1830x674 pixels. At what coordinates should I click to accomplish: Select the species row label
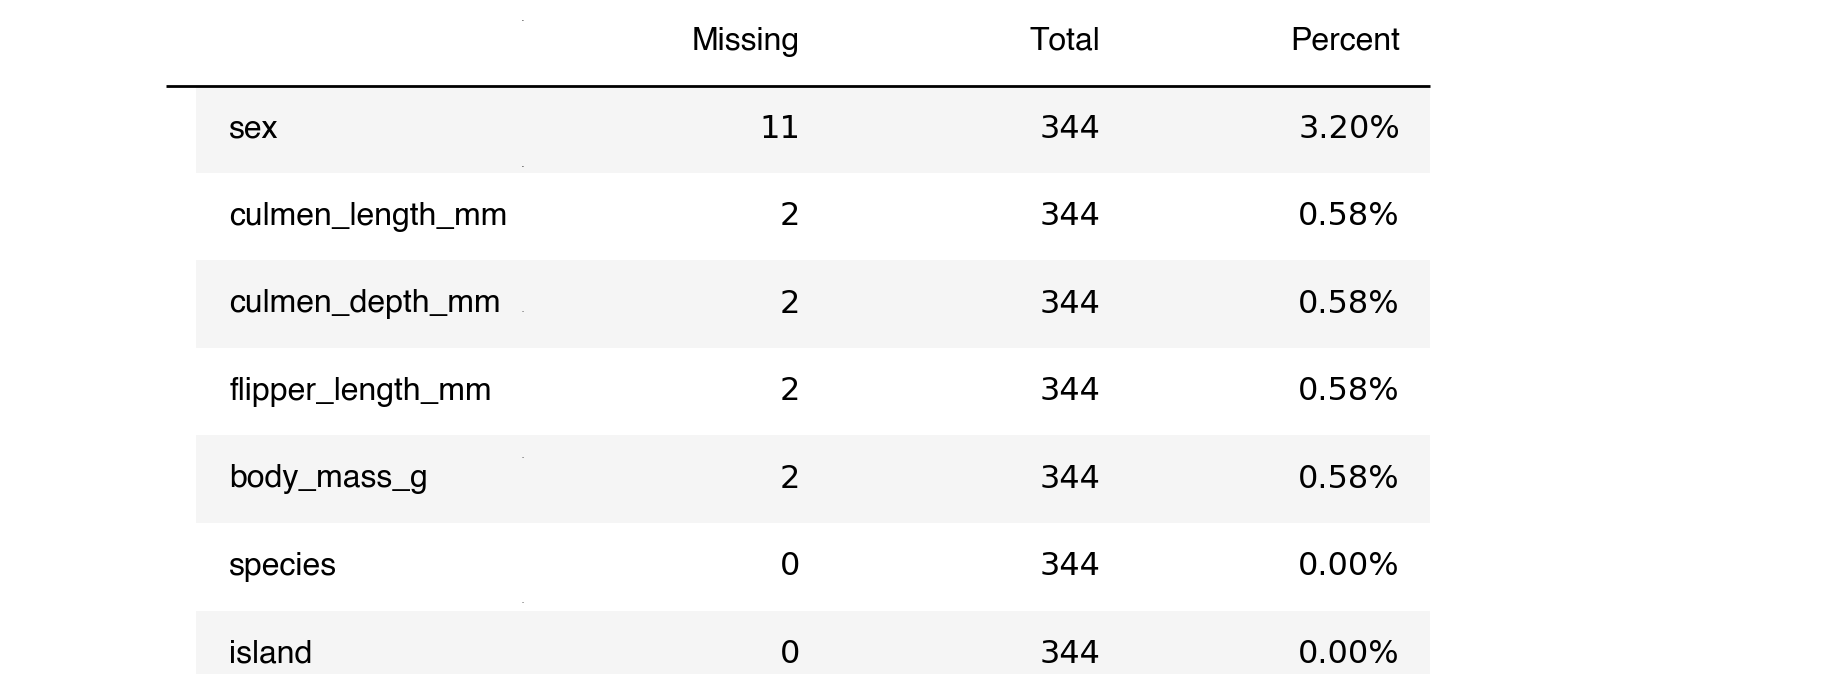[282, 565]
